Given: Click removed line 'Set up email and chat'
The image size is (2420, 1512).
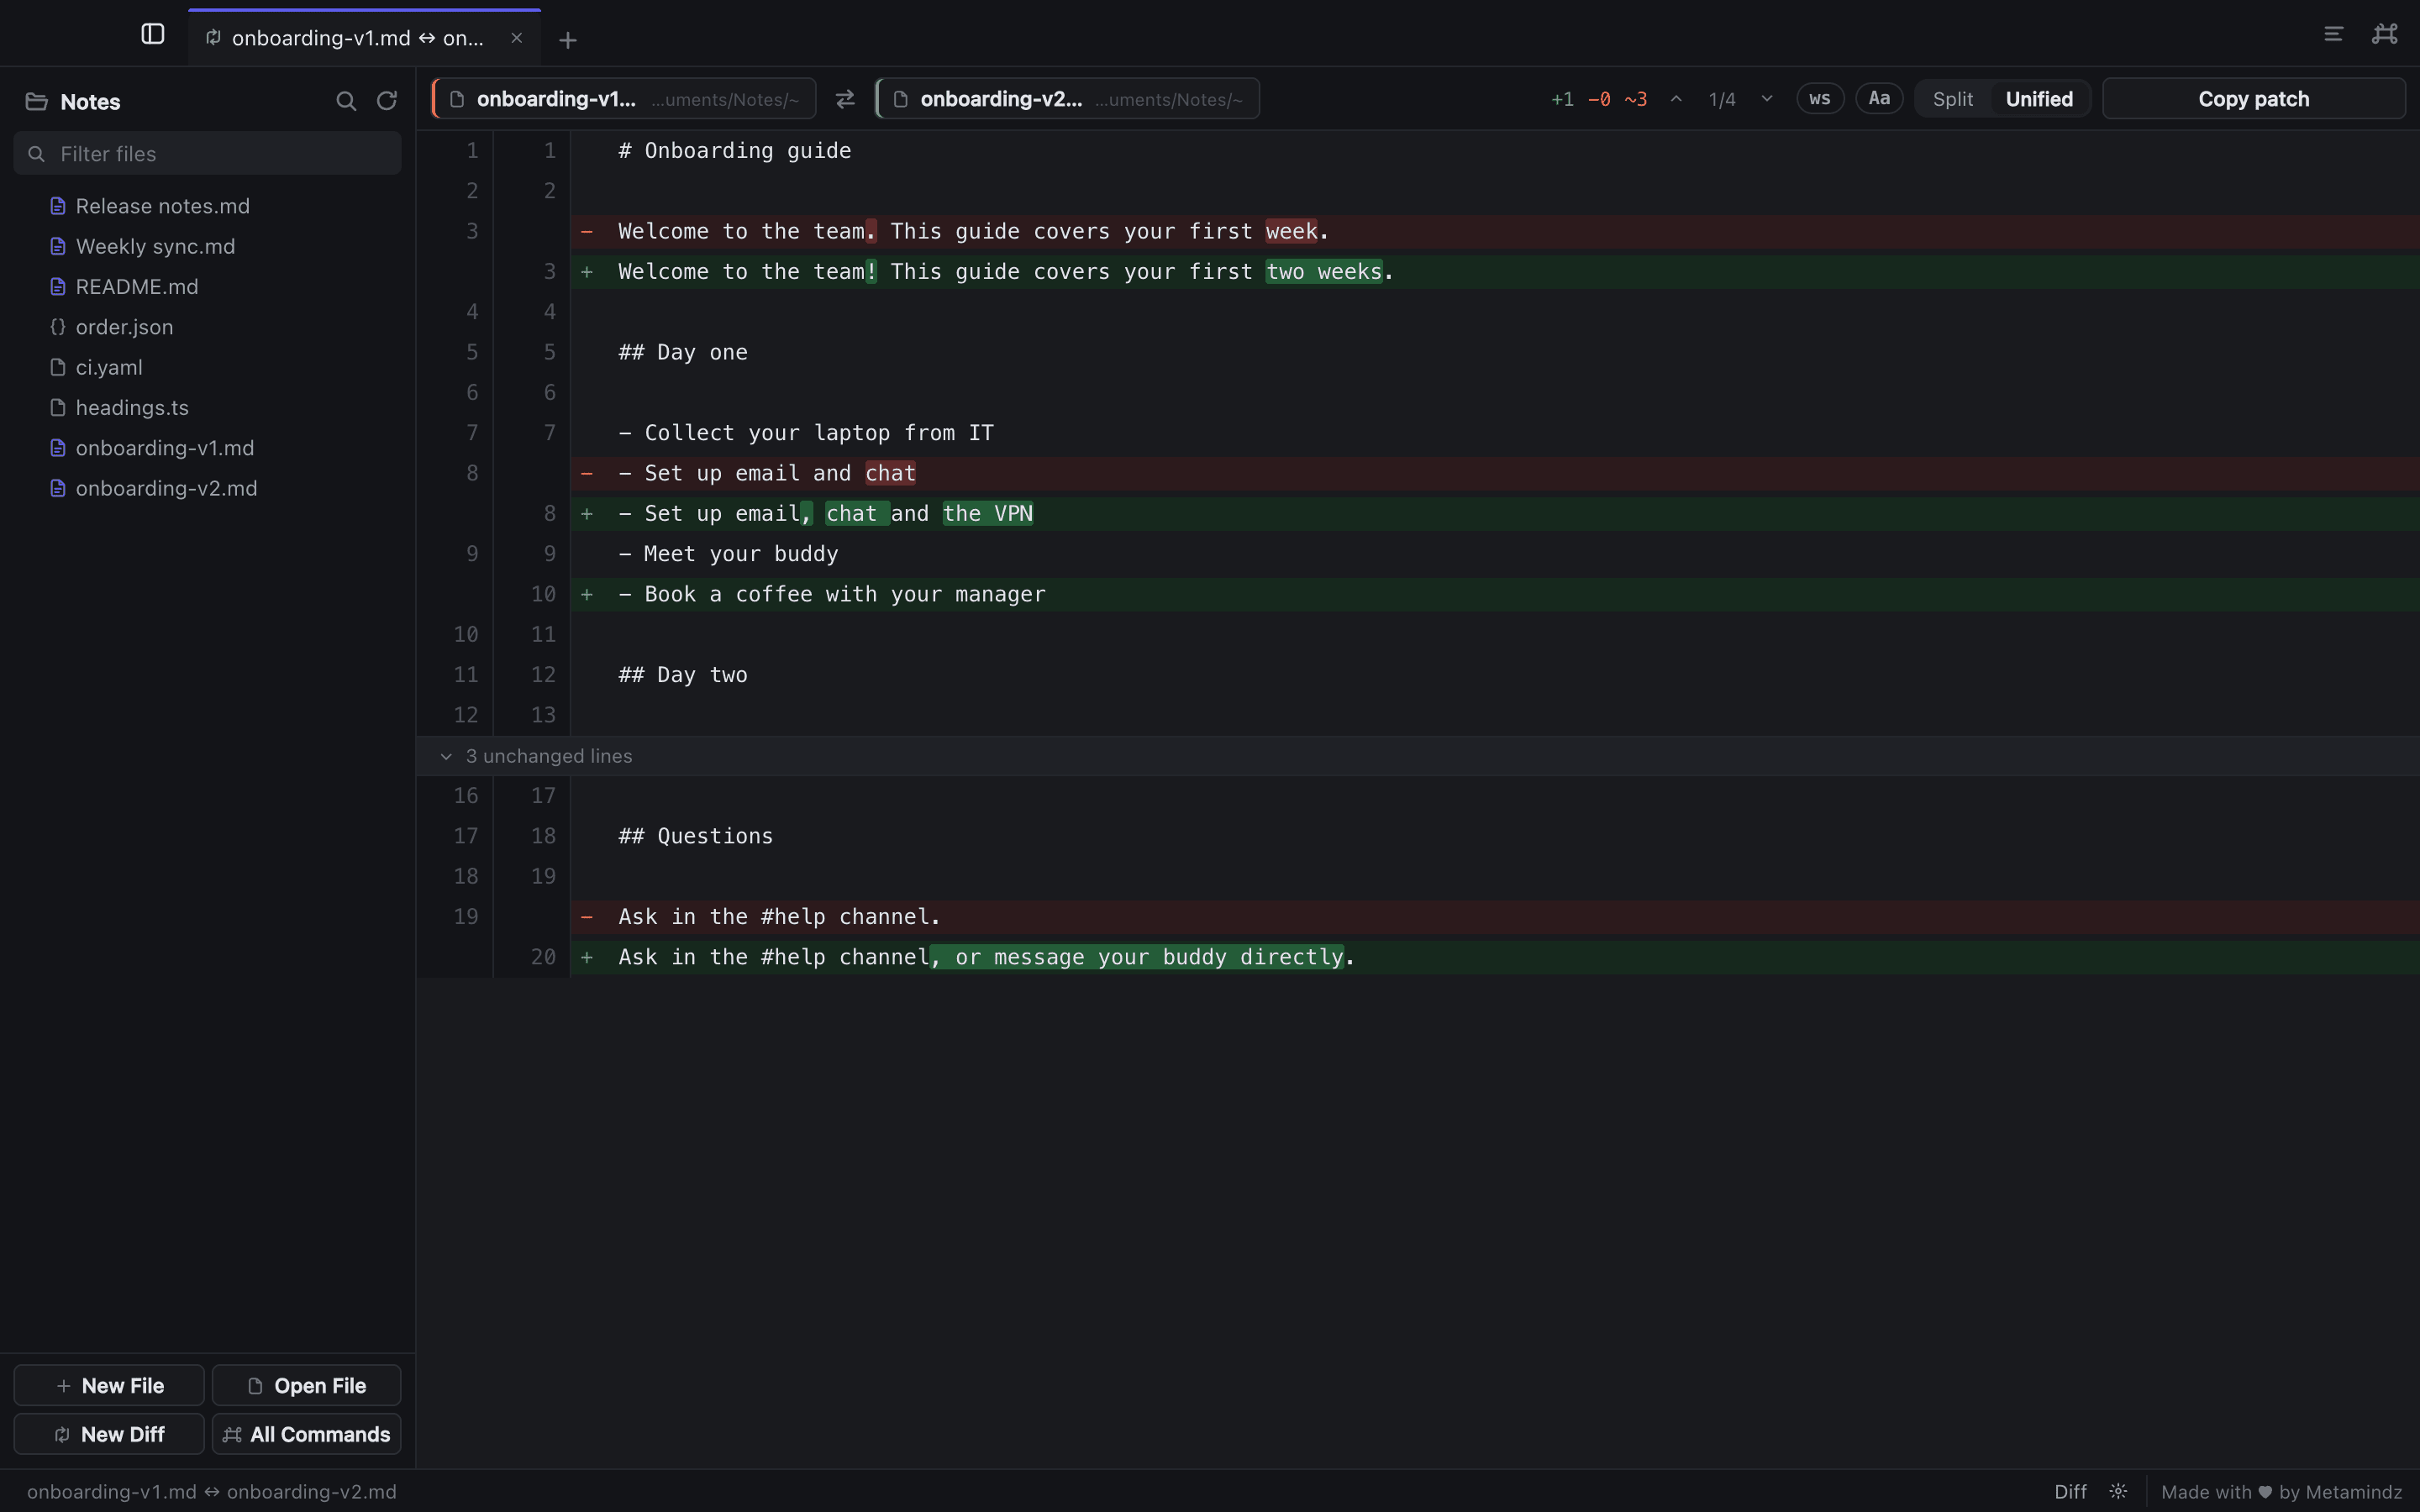Looking at the screenshot, I should (x=1495, y=473).
